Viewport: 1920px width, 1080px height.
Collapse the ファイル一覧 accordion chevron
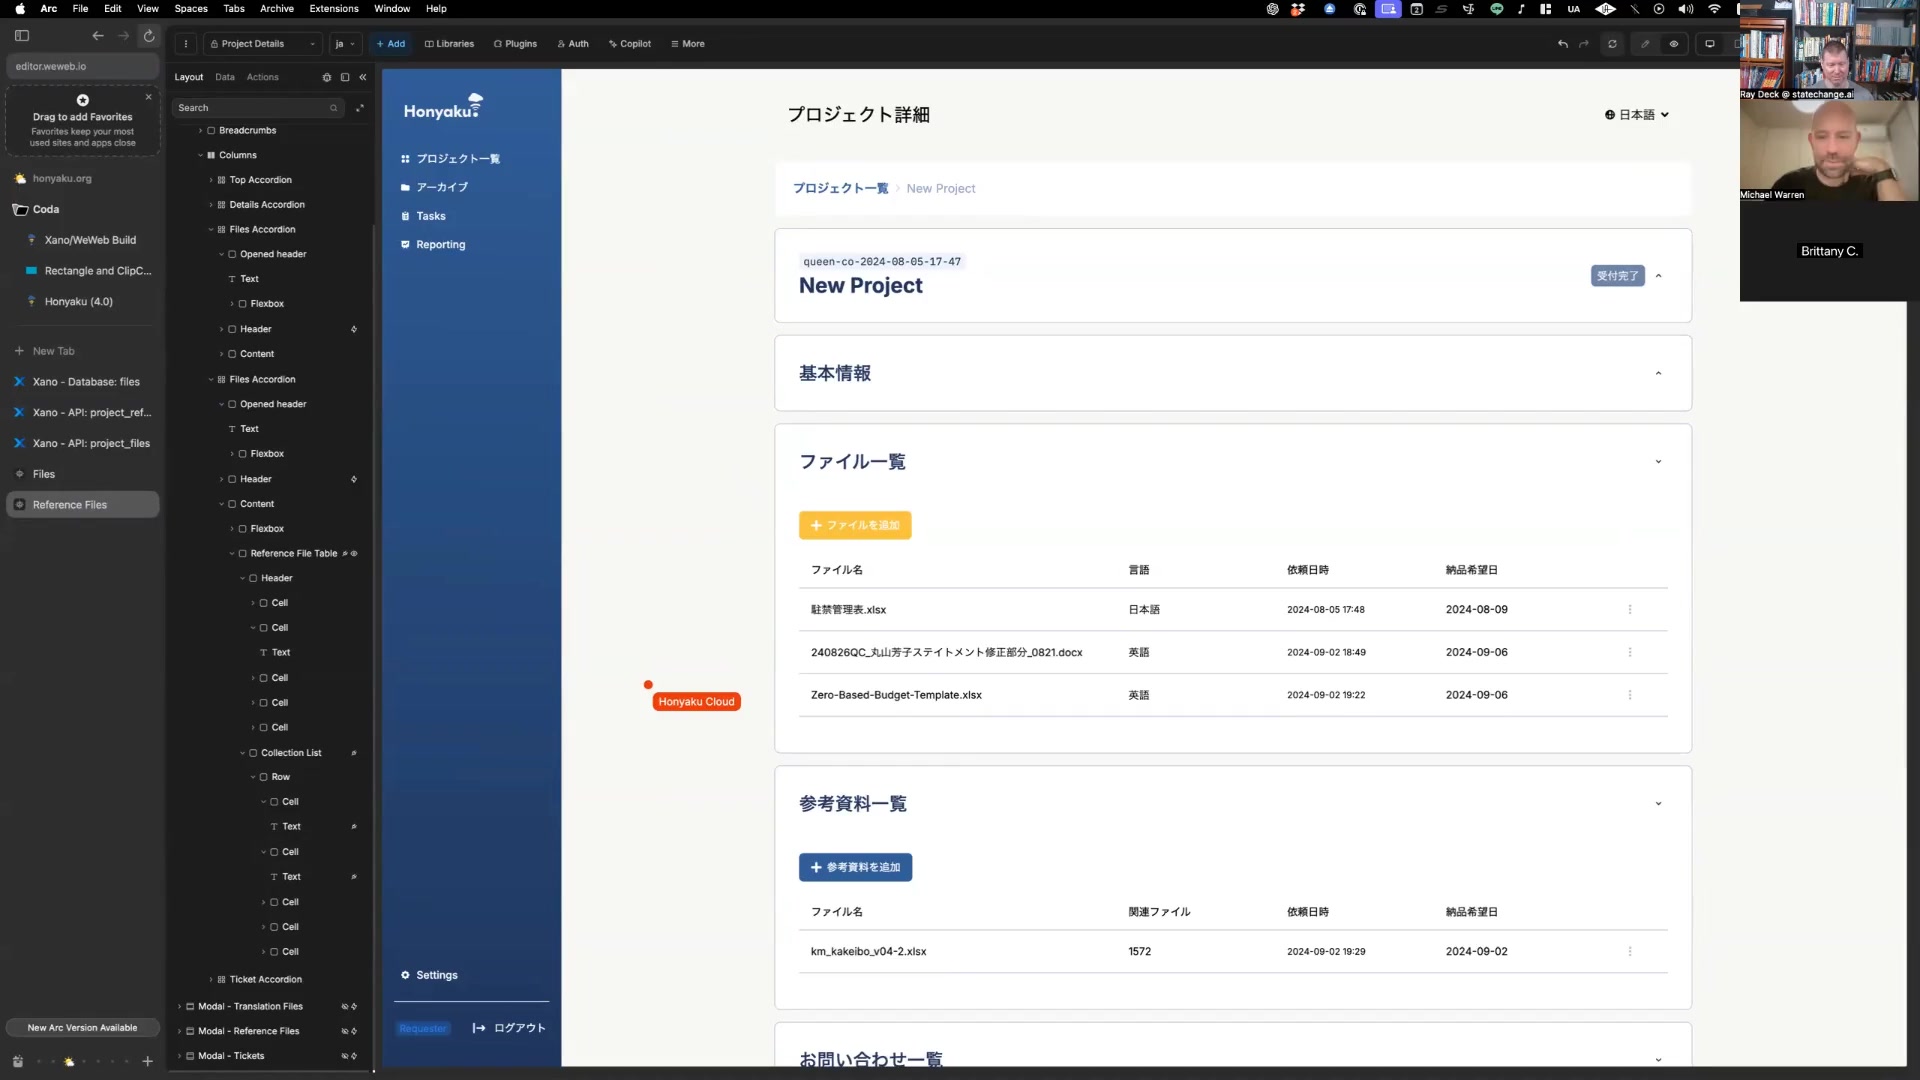coord(1658,462)
